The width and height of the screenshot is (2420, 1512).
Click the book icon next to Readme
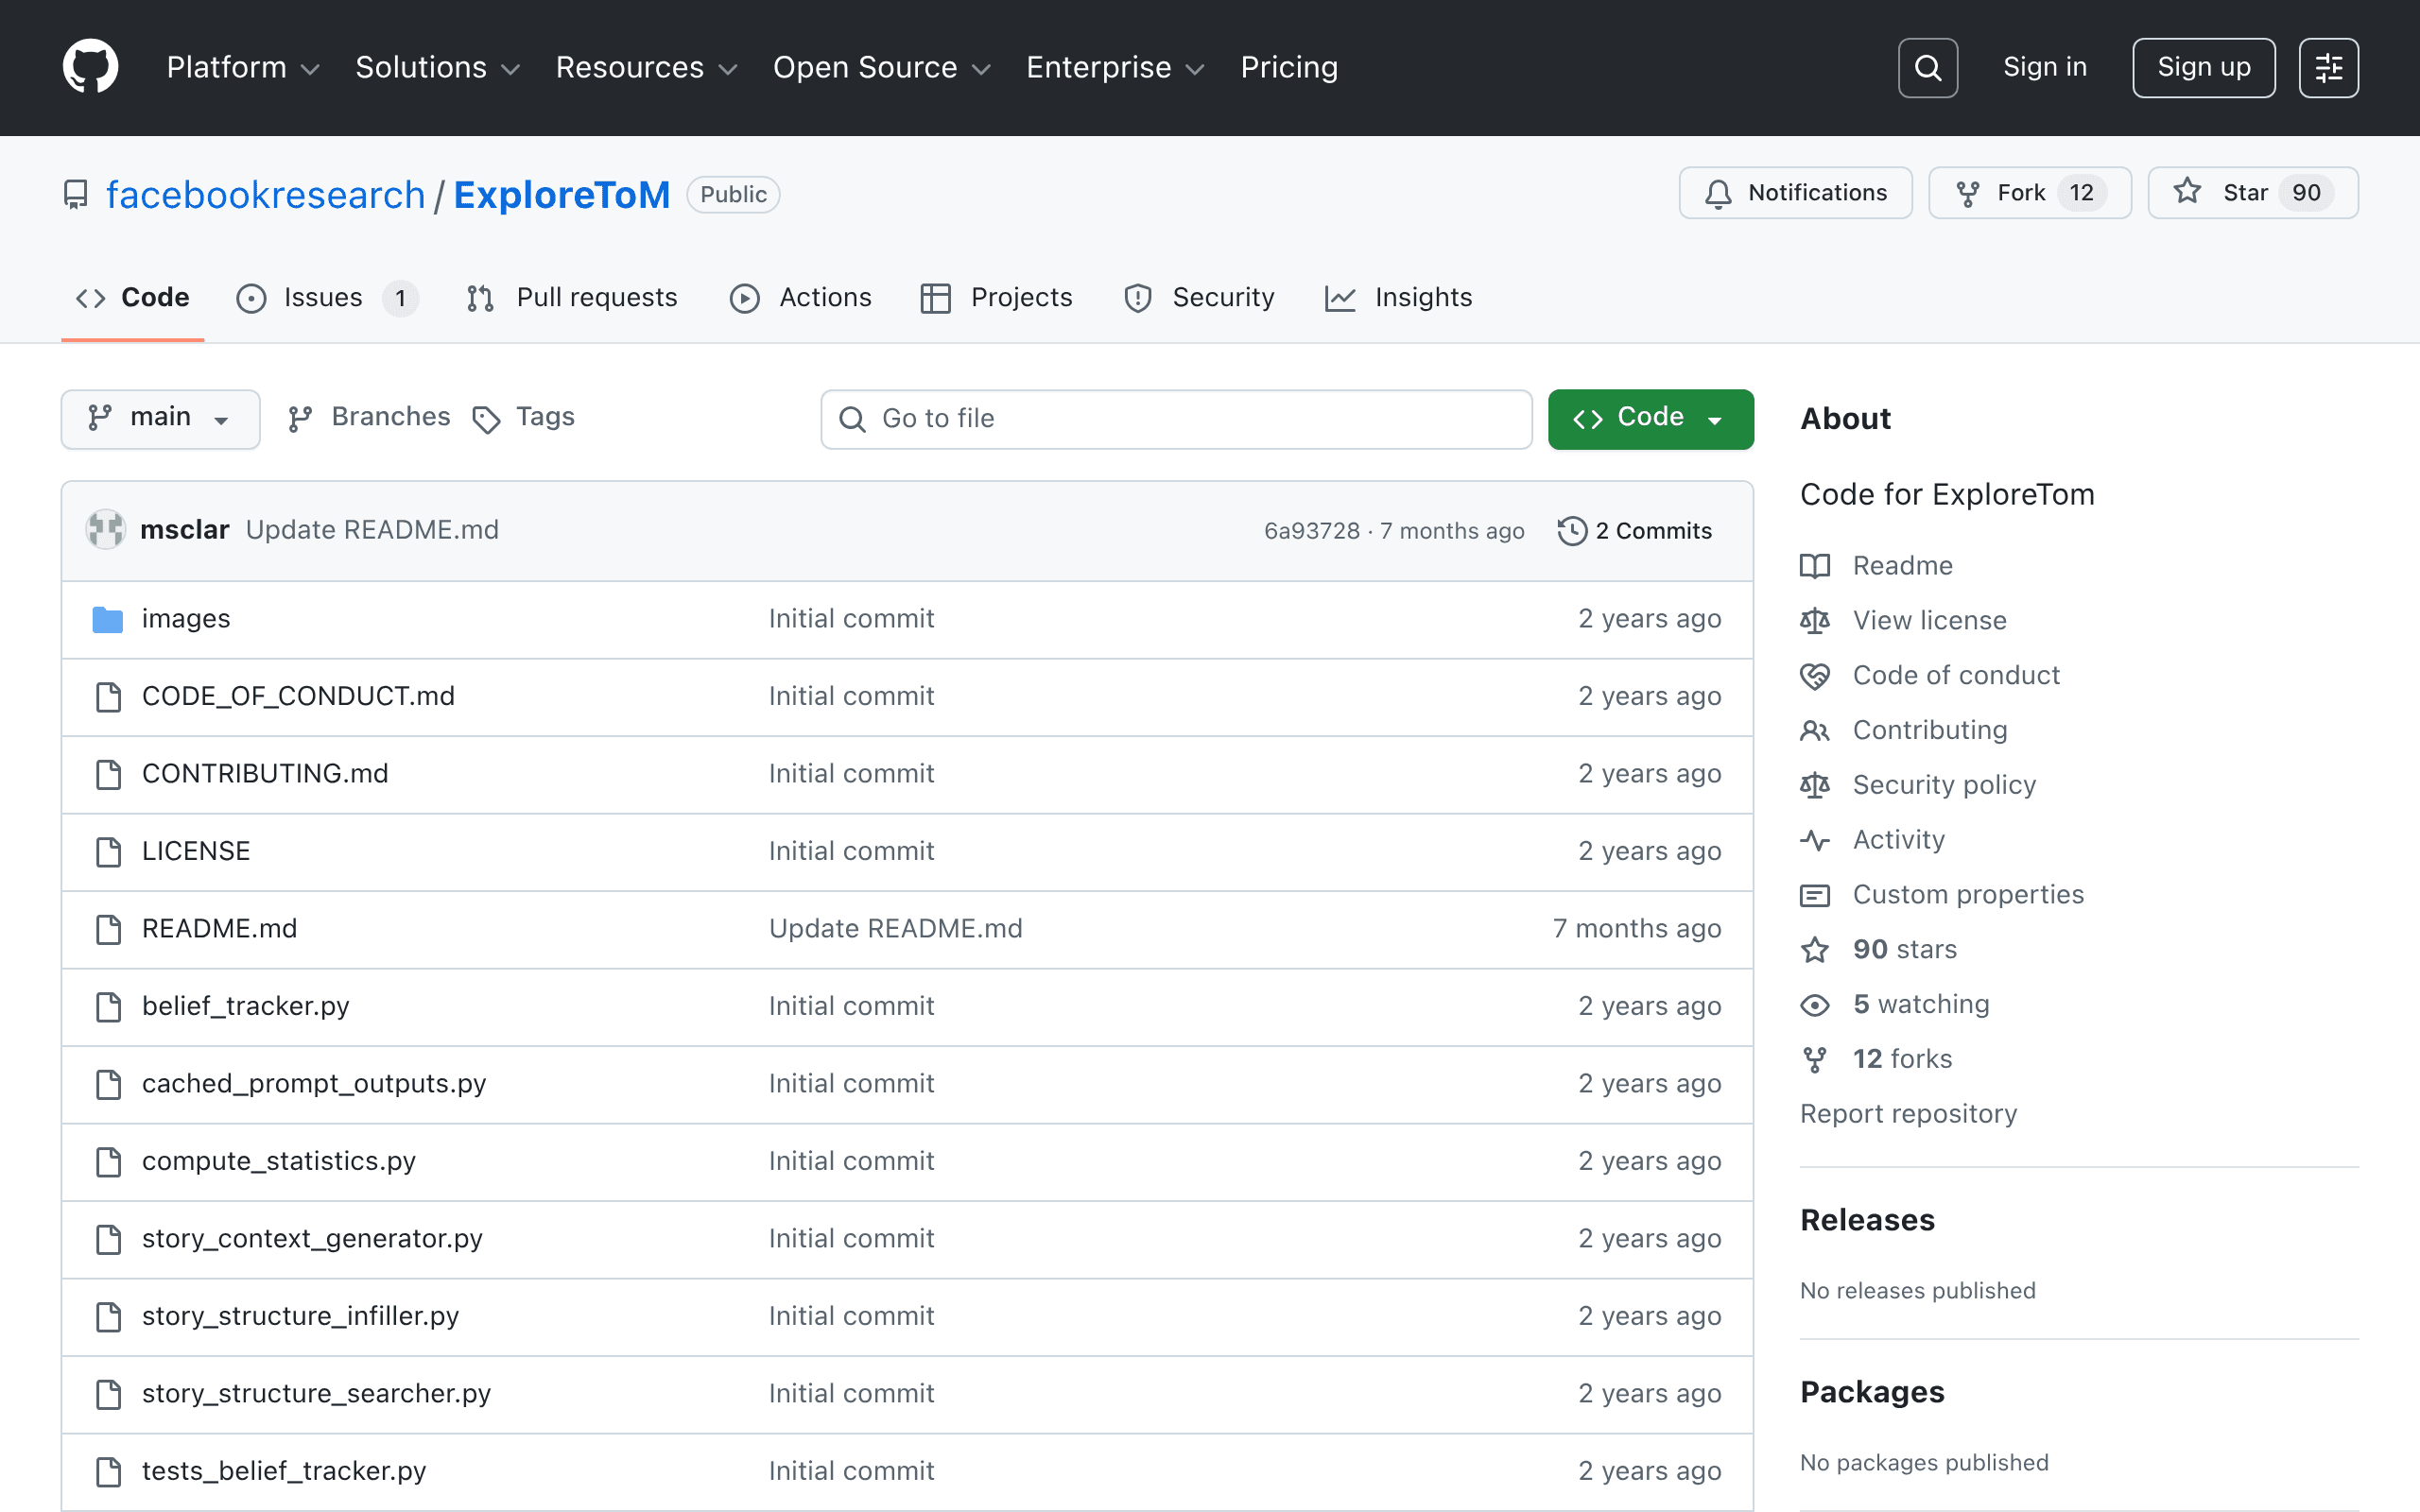[x=1815, y=566]
